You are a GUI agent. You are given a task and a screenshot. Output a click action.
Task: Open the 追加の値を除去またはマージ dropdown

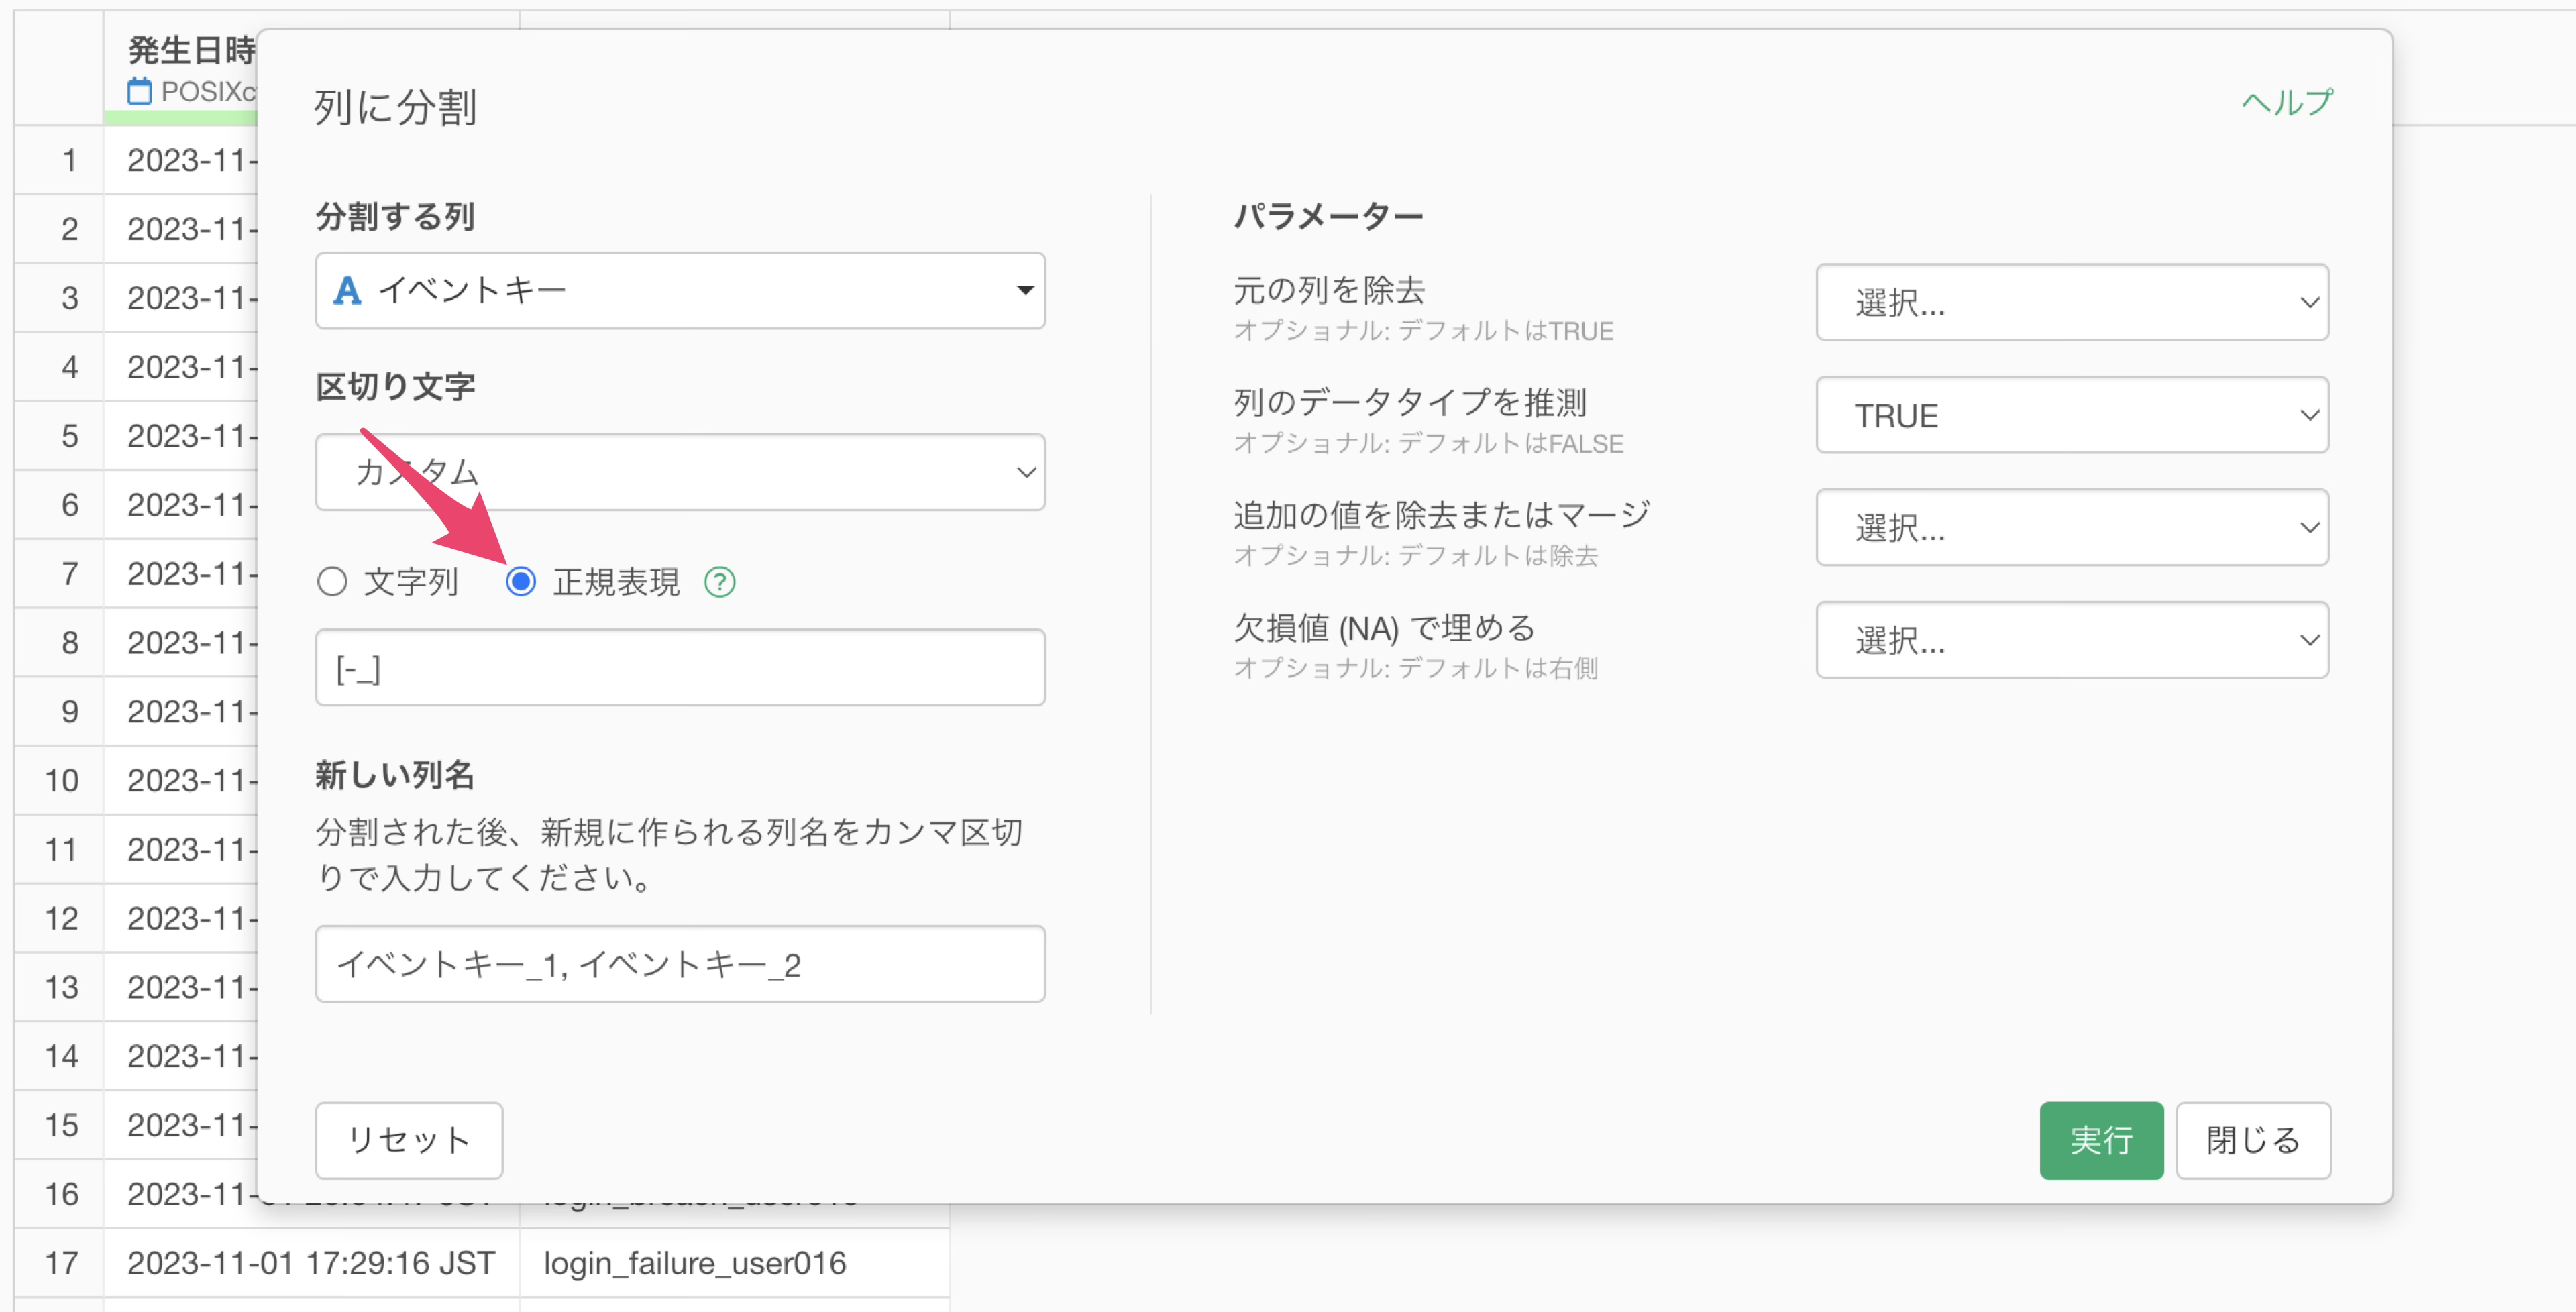2071,528
